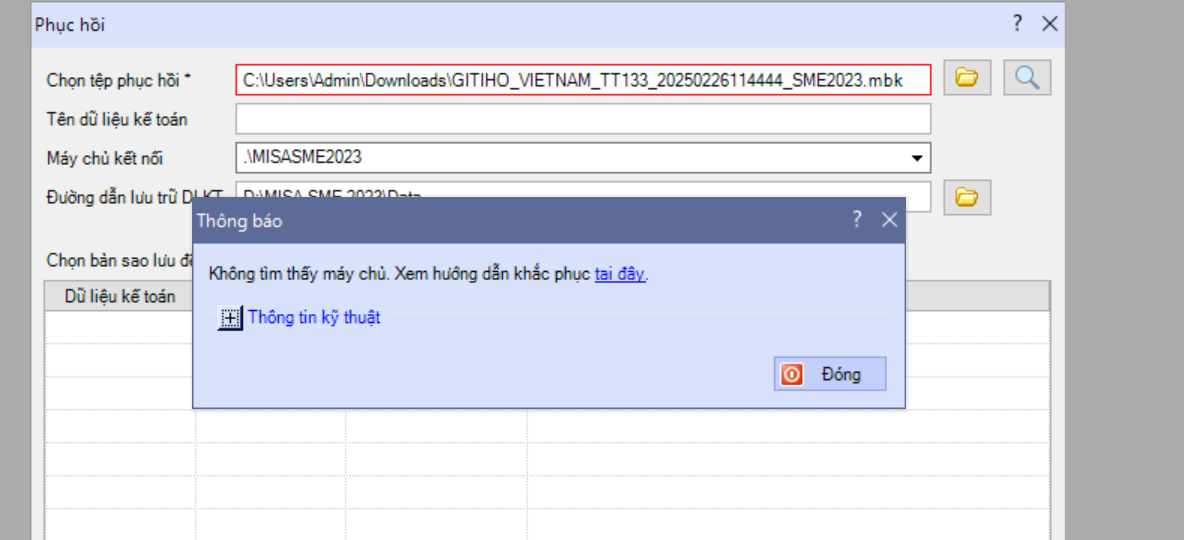Click the Chọn tệp phục hồi path field
Screen dimensions: 1184x540
click(583, 79)
